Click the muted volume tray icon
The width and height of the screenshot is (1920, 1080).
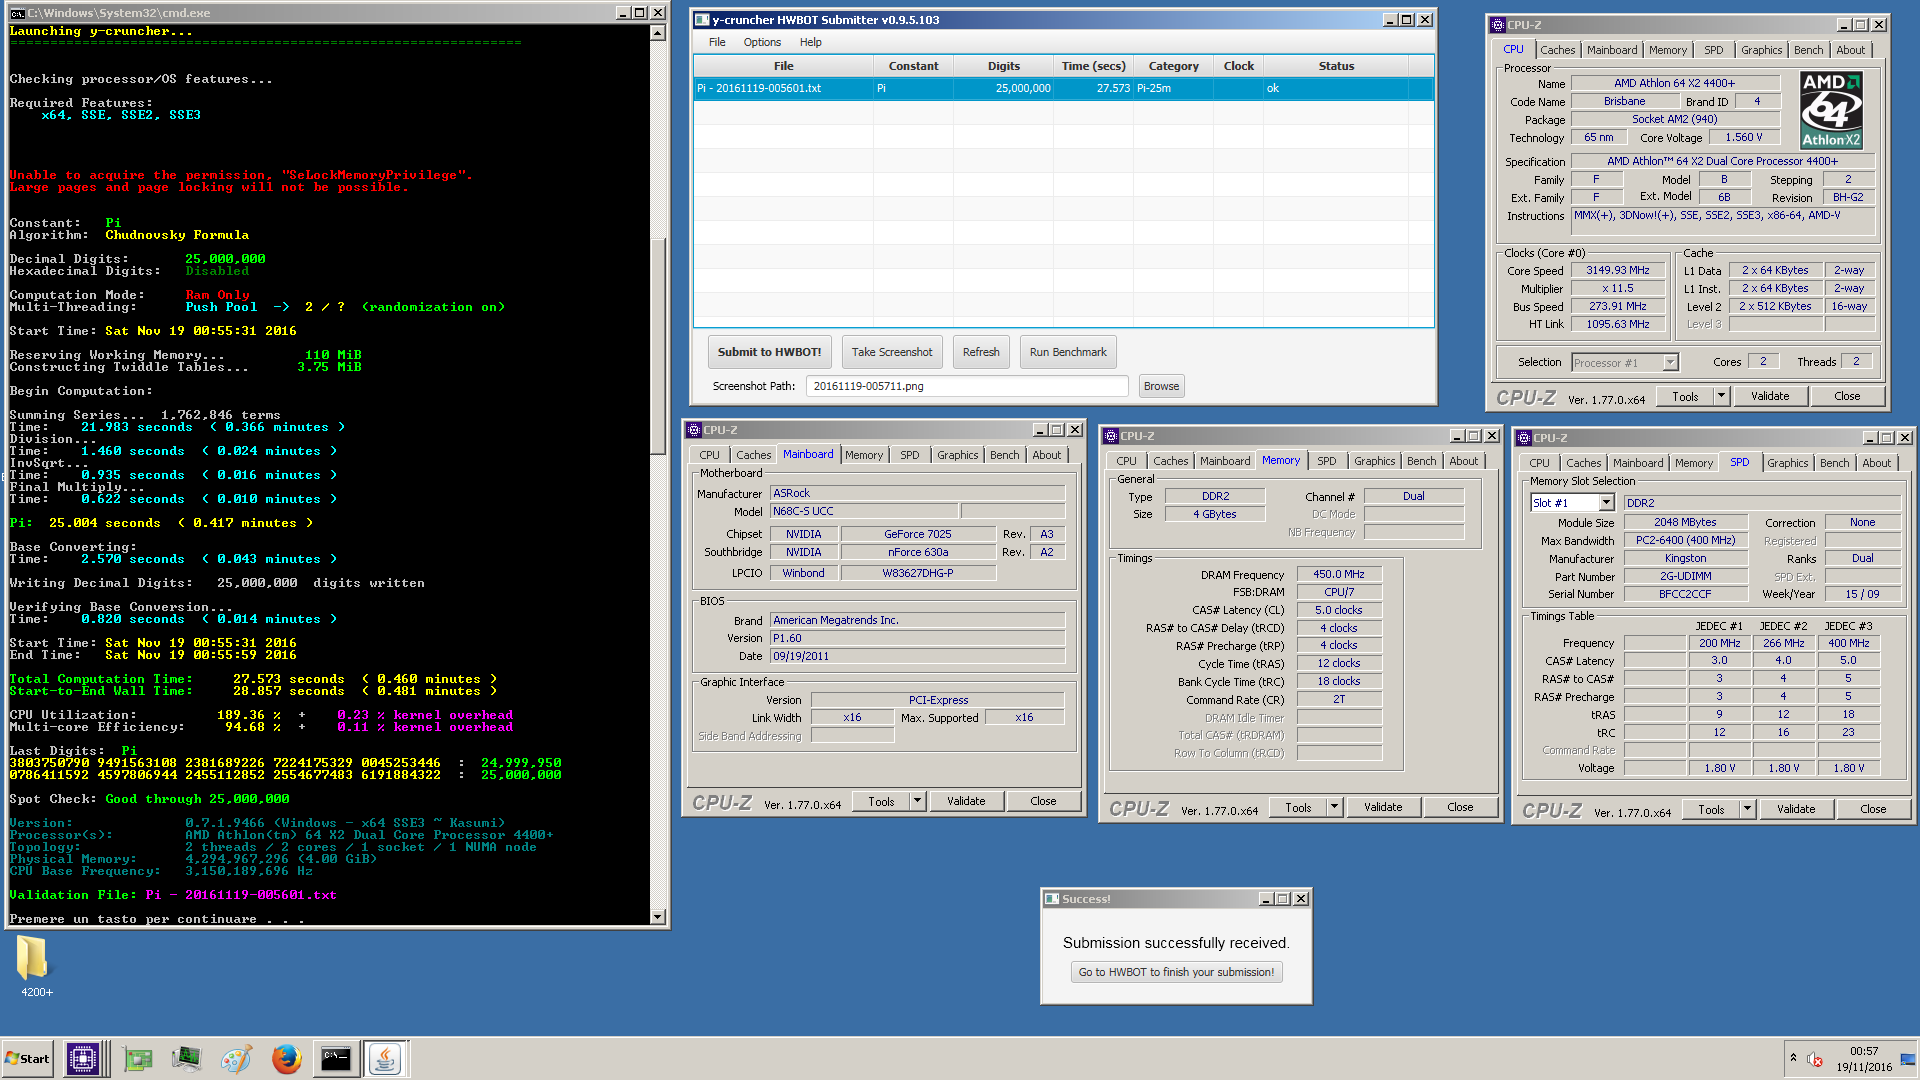1815,1059
